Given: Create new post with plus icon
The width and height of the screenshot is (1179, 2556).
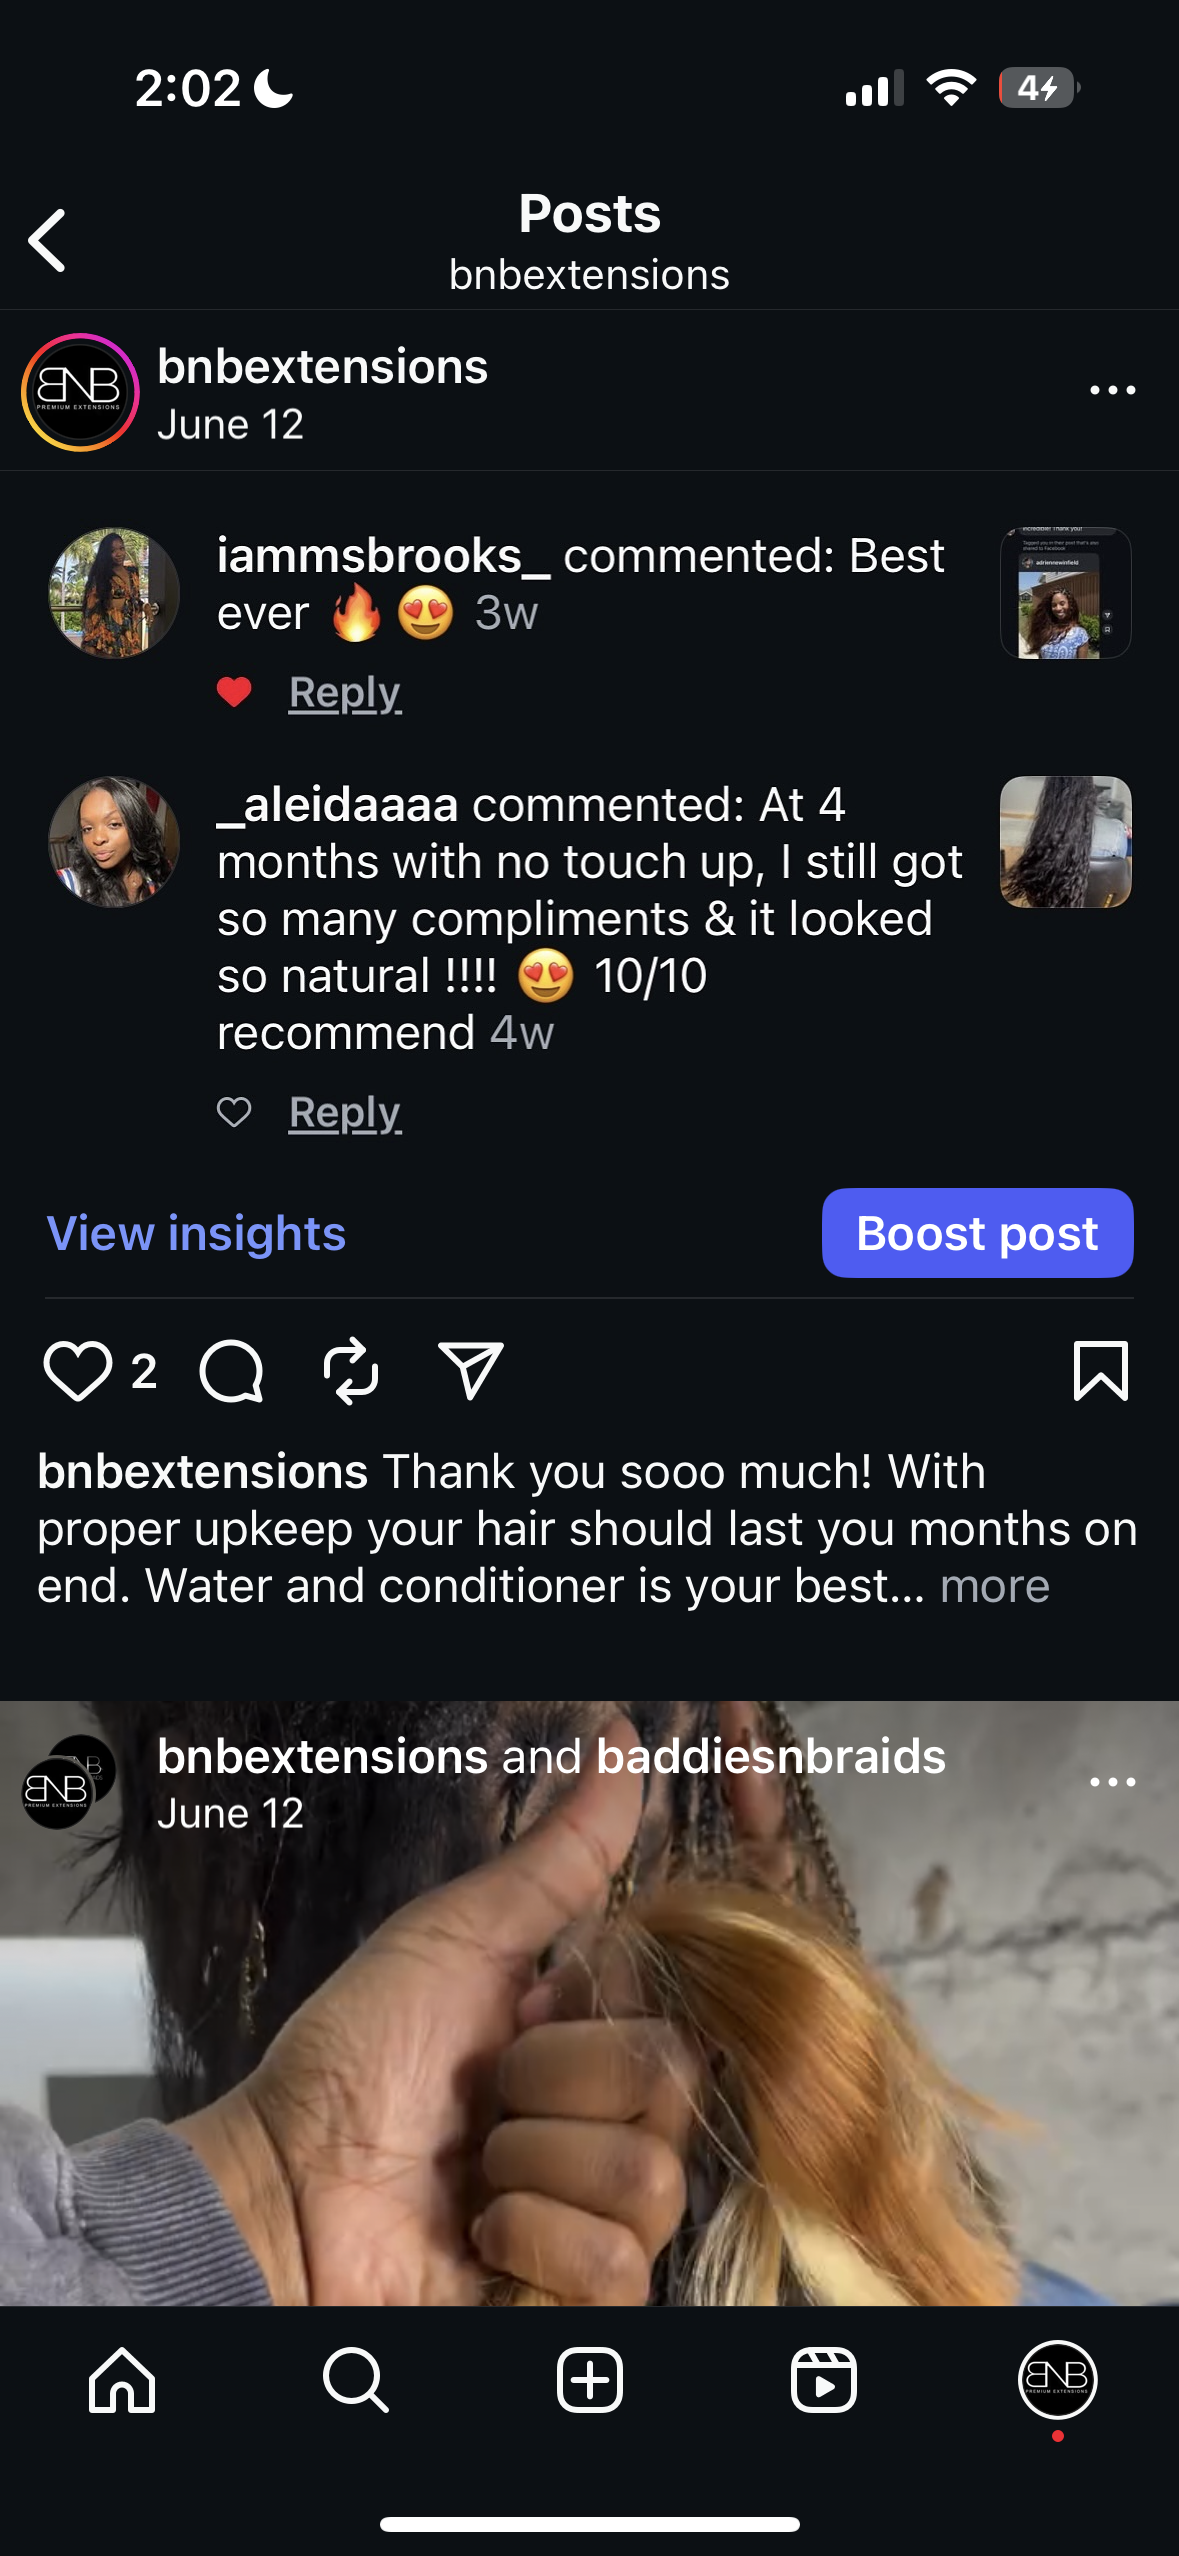Looking at the screenshot, I should point(590,2380).
